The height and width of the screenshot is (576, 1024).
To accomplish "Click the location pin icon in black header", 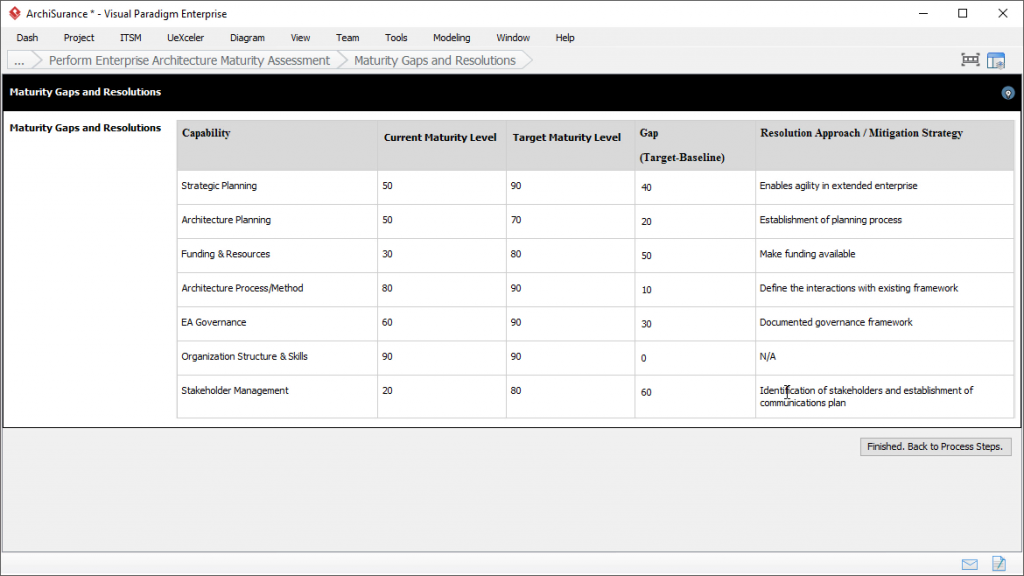I will tap(1008, 93).
